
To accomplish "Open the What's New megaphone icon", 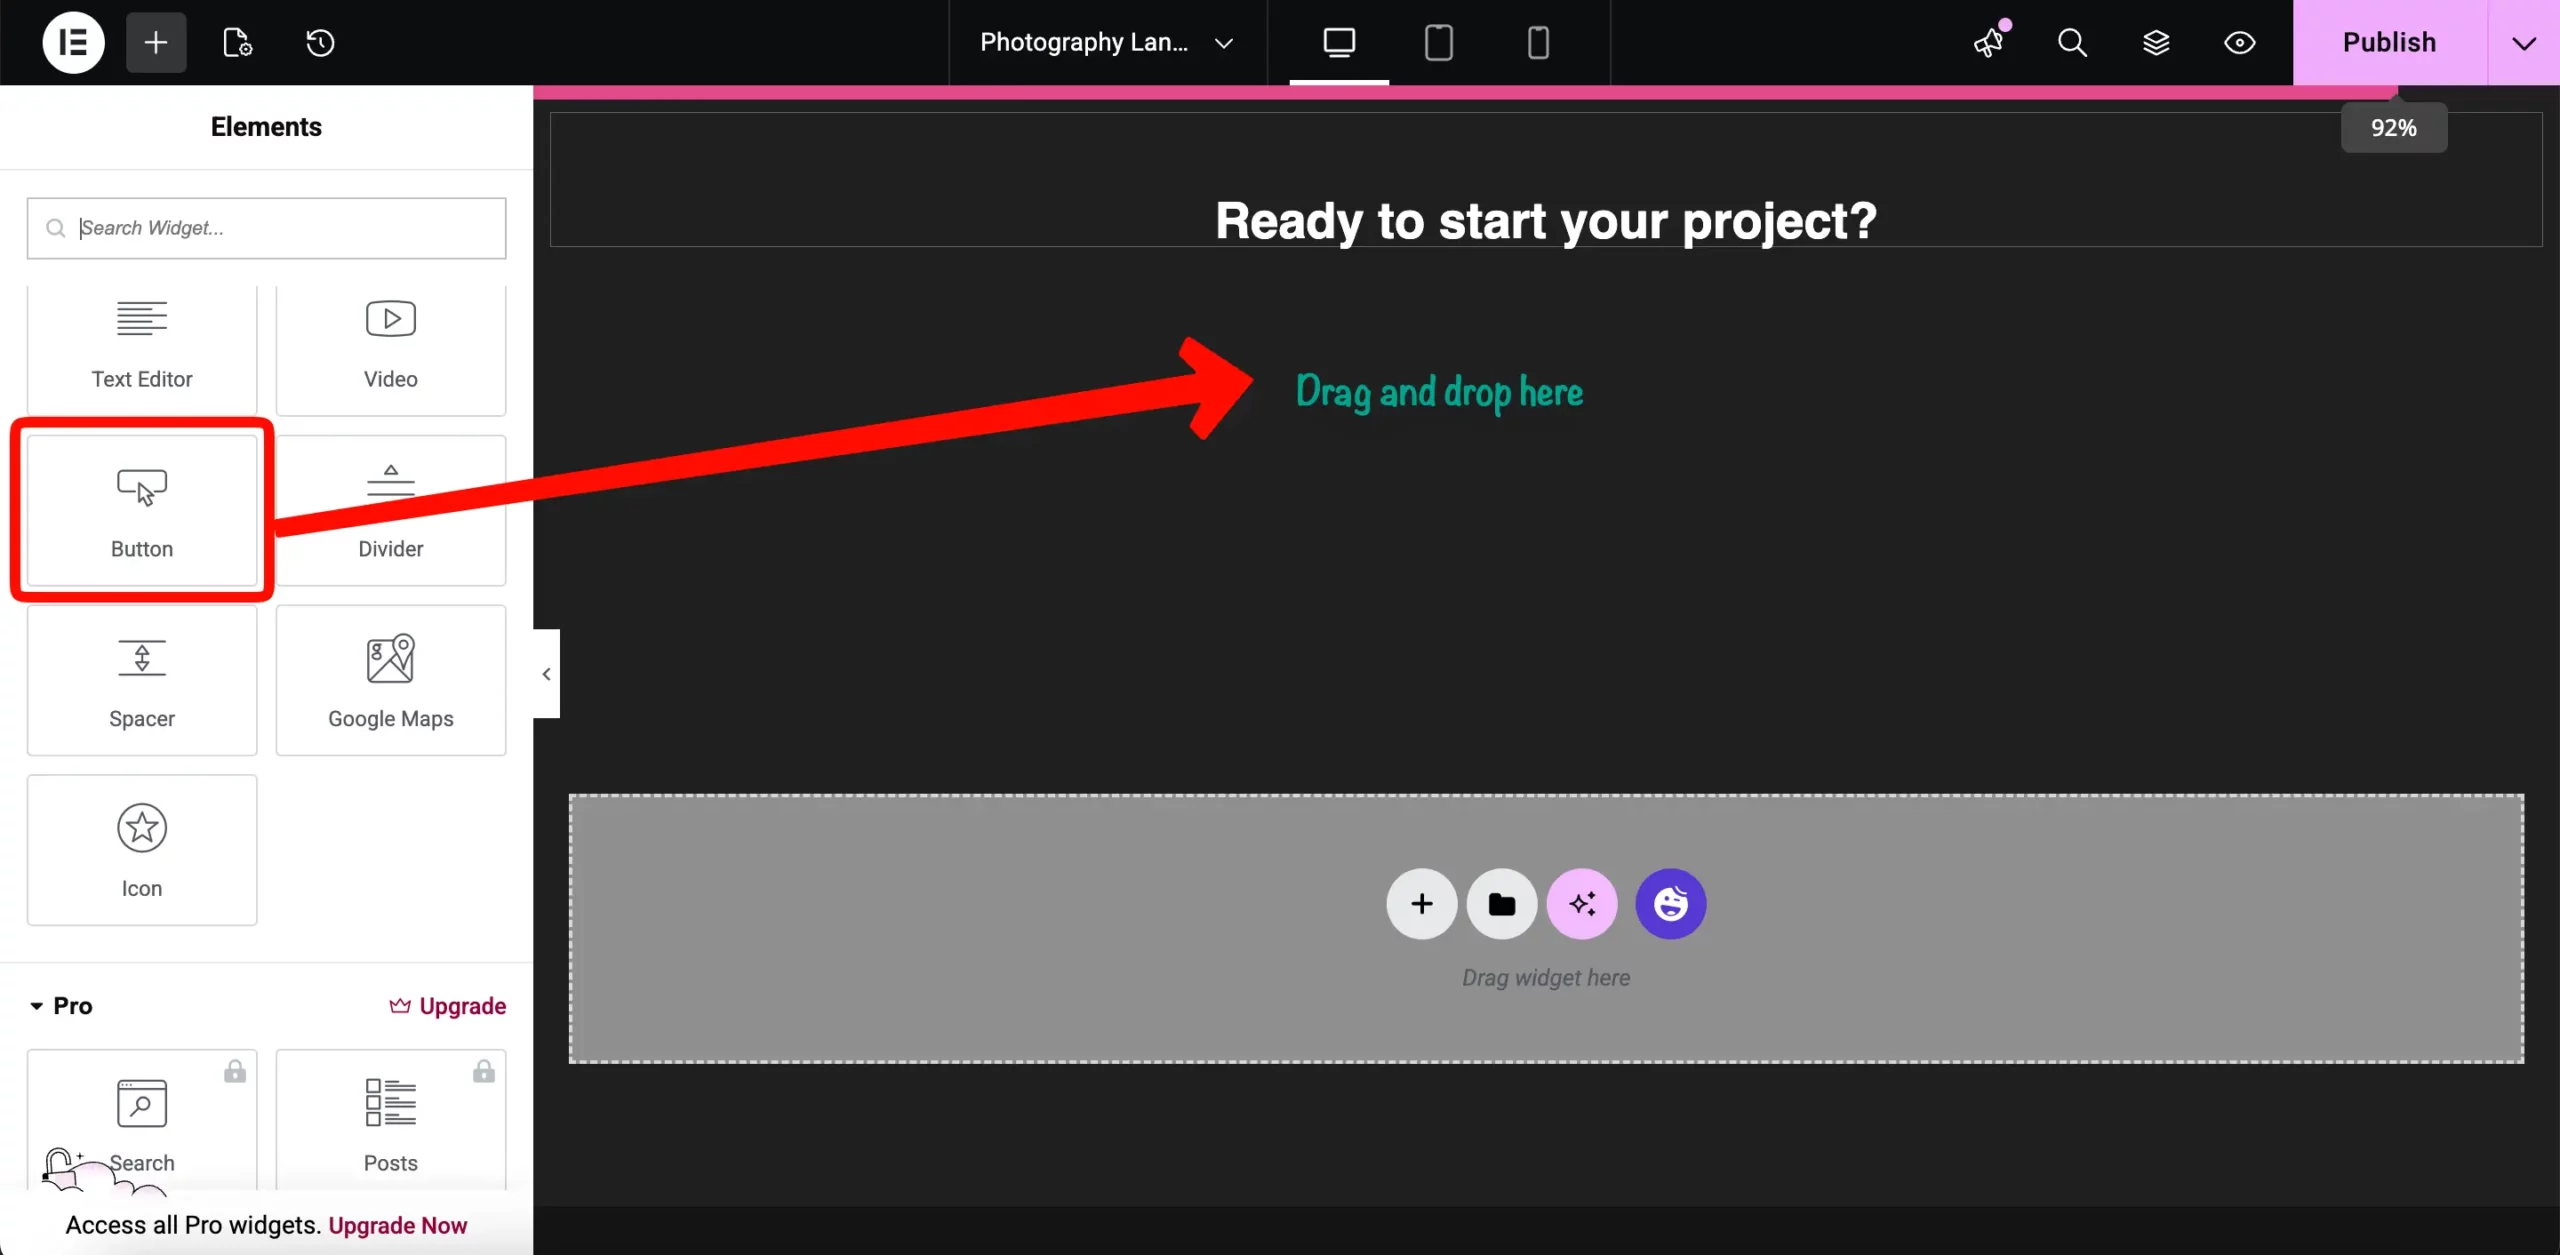I will (1989, 42).
